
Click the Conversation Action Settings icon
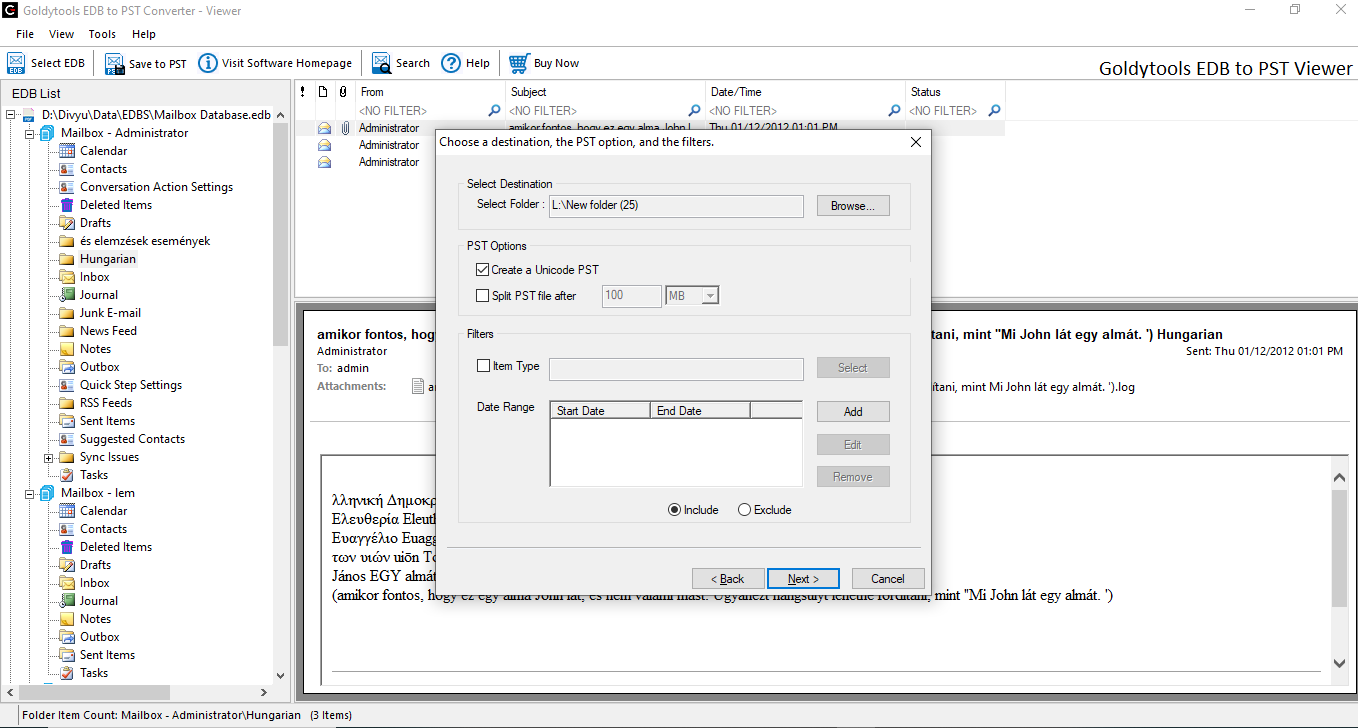(67, 187)
